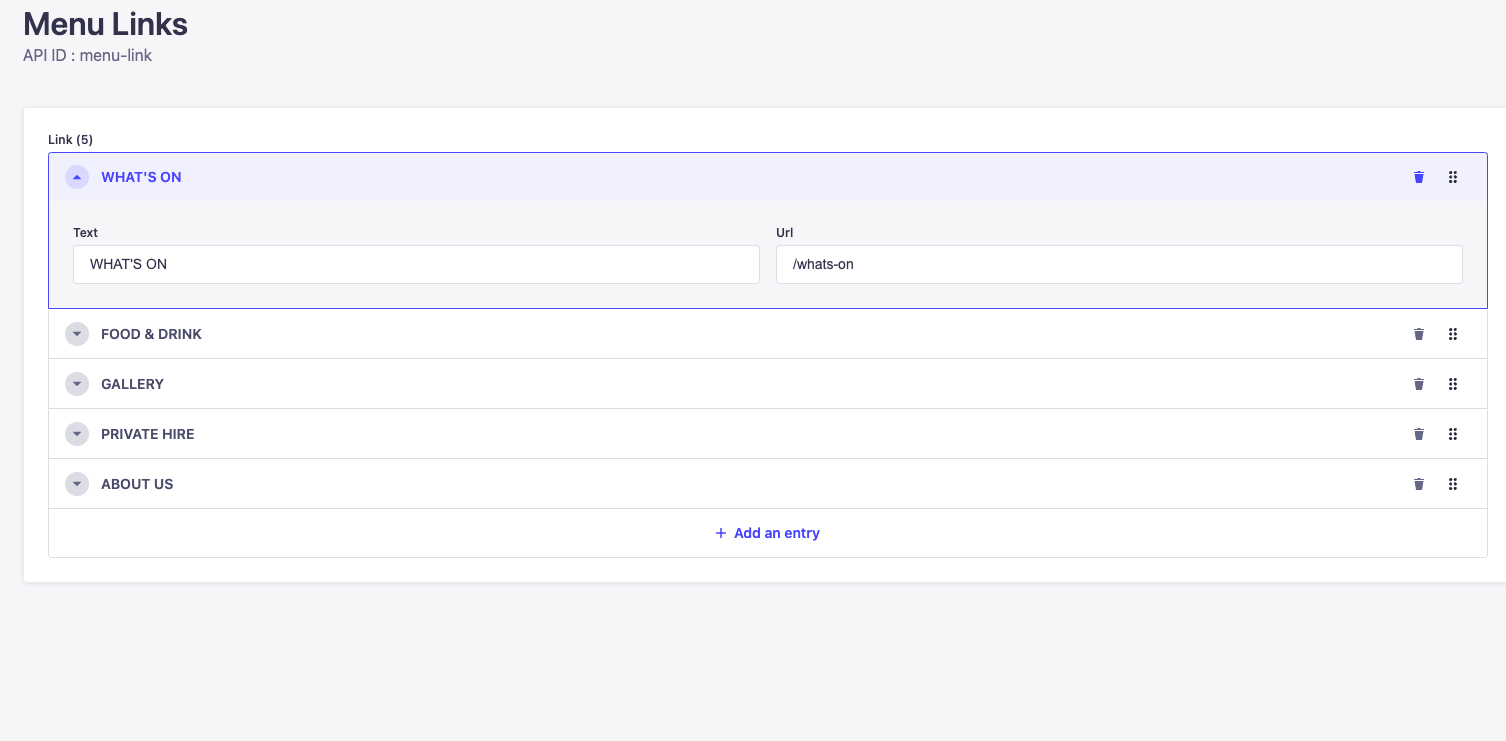Click trash icon for ABOUT US
1506x741 pixels.
1418,484
